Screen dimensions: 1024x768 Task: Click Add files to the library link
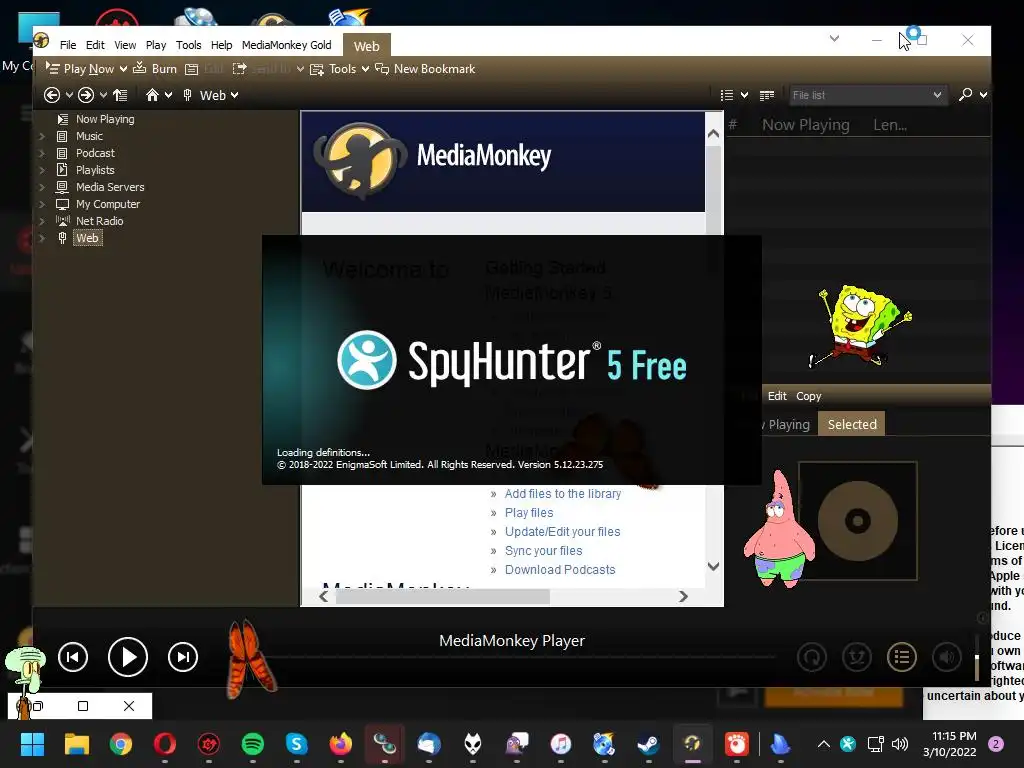[562, 494]
